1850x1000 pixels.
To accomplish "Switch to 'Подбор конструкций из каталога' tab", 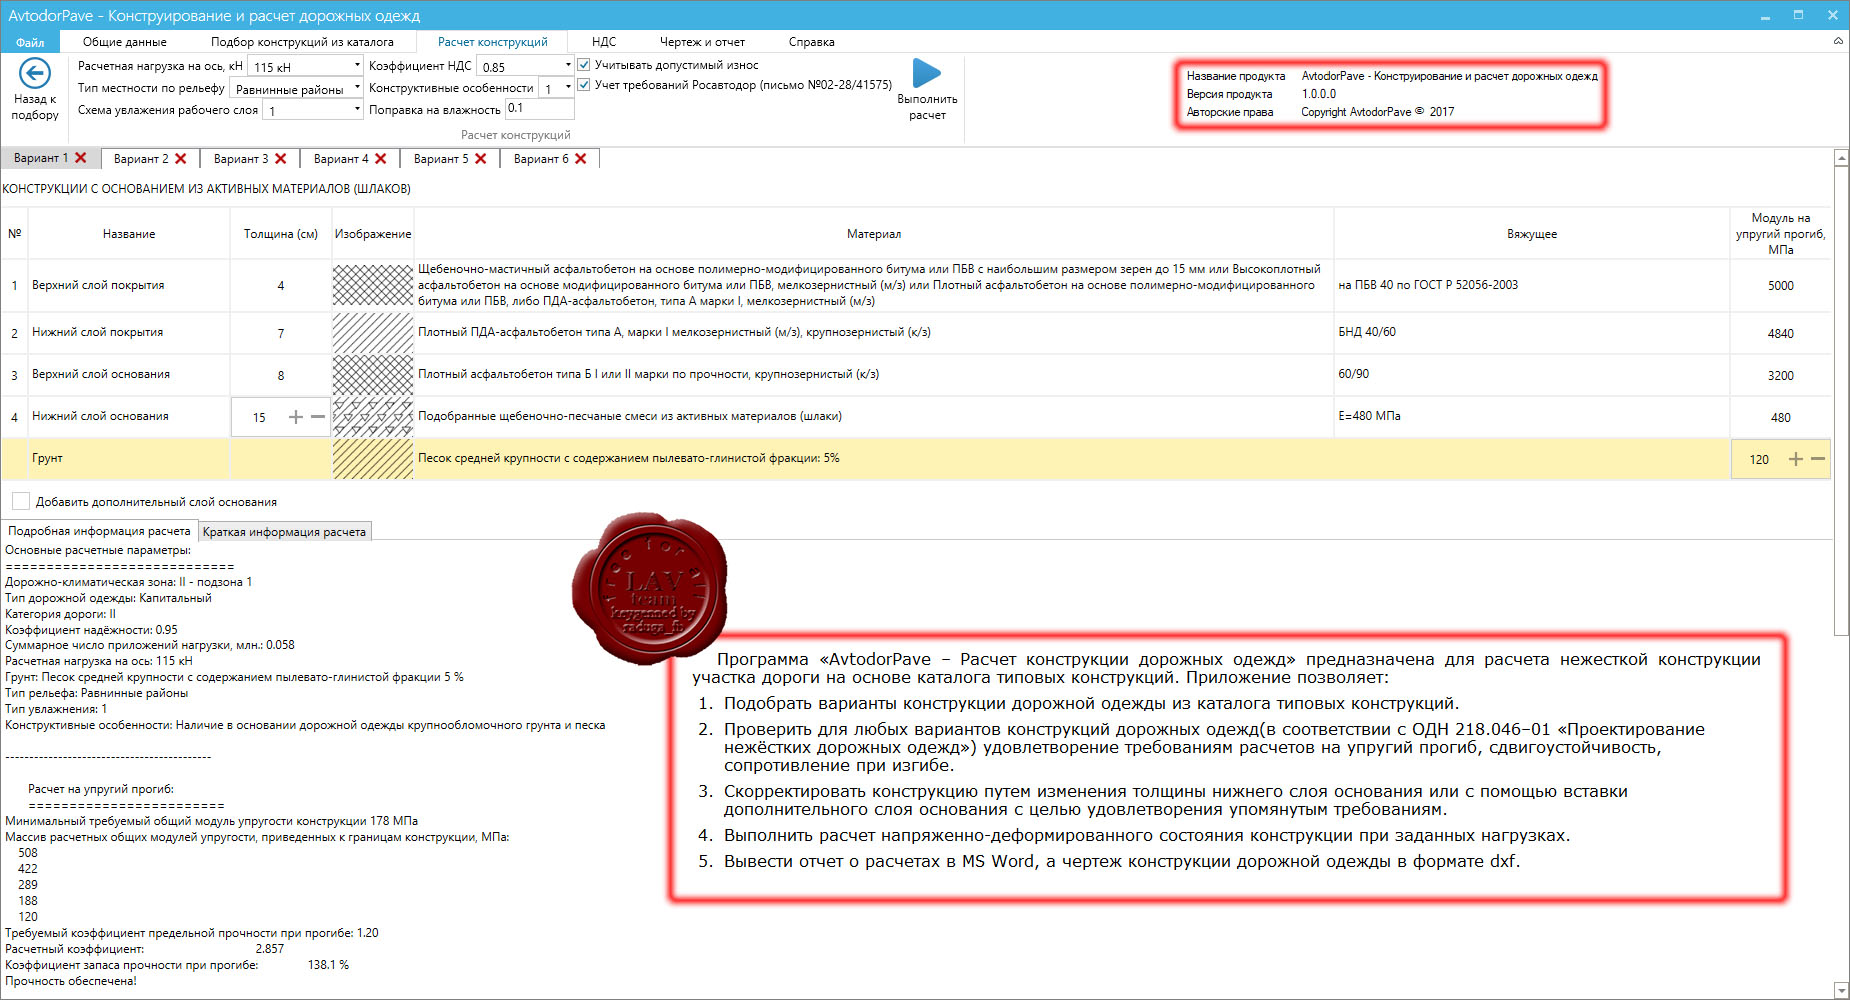I will pyautogui.click(x=302, y=42).
